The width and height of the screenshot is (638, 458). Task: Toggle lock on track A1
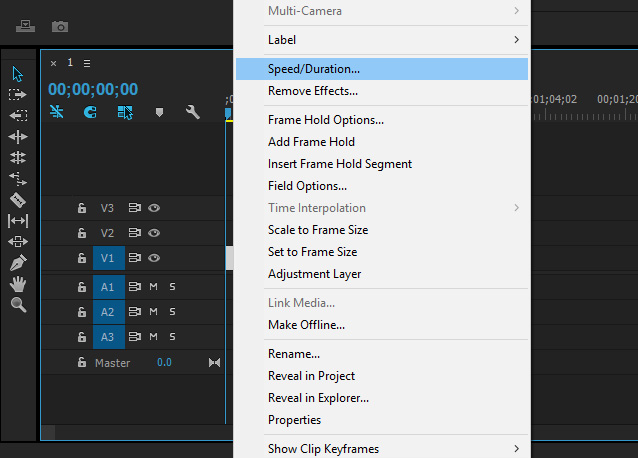point(82,287)
